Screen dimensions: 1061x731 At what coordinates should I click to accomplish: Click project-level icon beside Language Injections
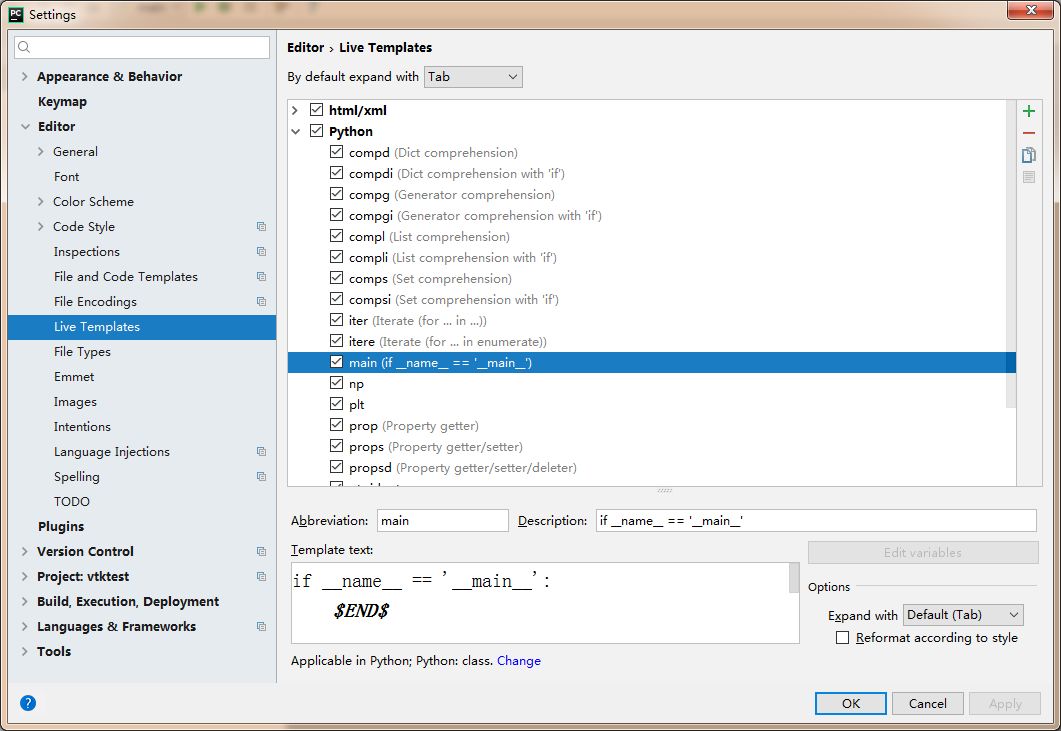261,451
